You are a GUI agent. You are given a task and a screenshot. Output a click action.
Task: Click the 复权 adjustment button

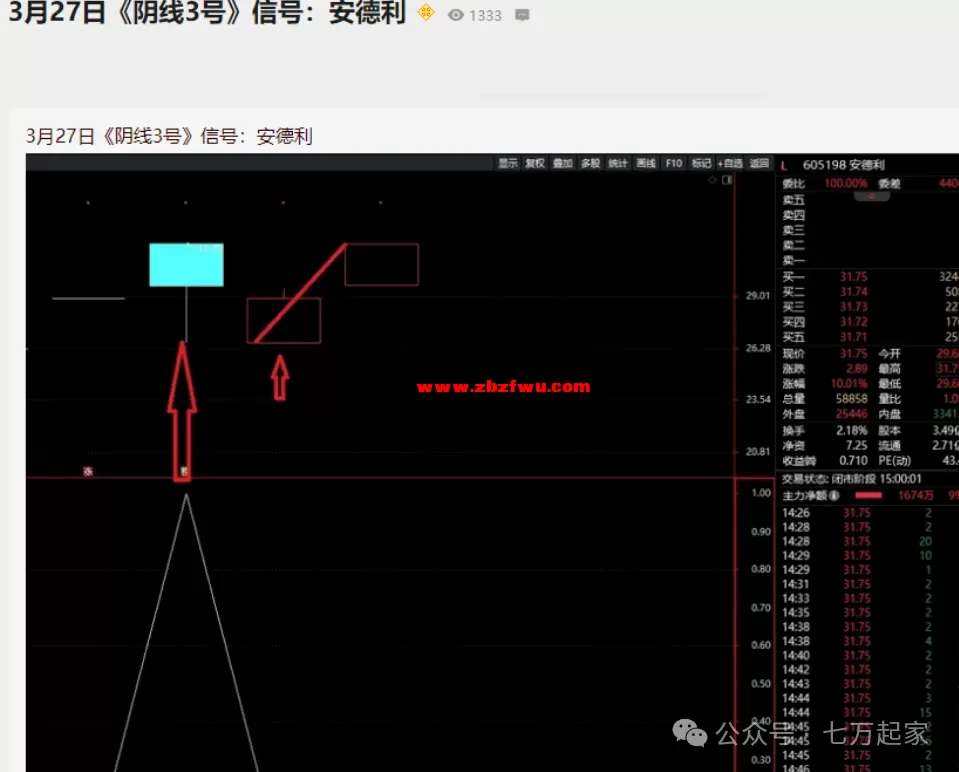pyautogui.click(x=535, y=163)
